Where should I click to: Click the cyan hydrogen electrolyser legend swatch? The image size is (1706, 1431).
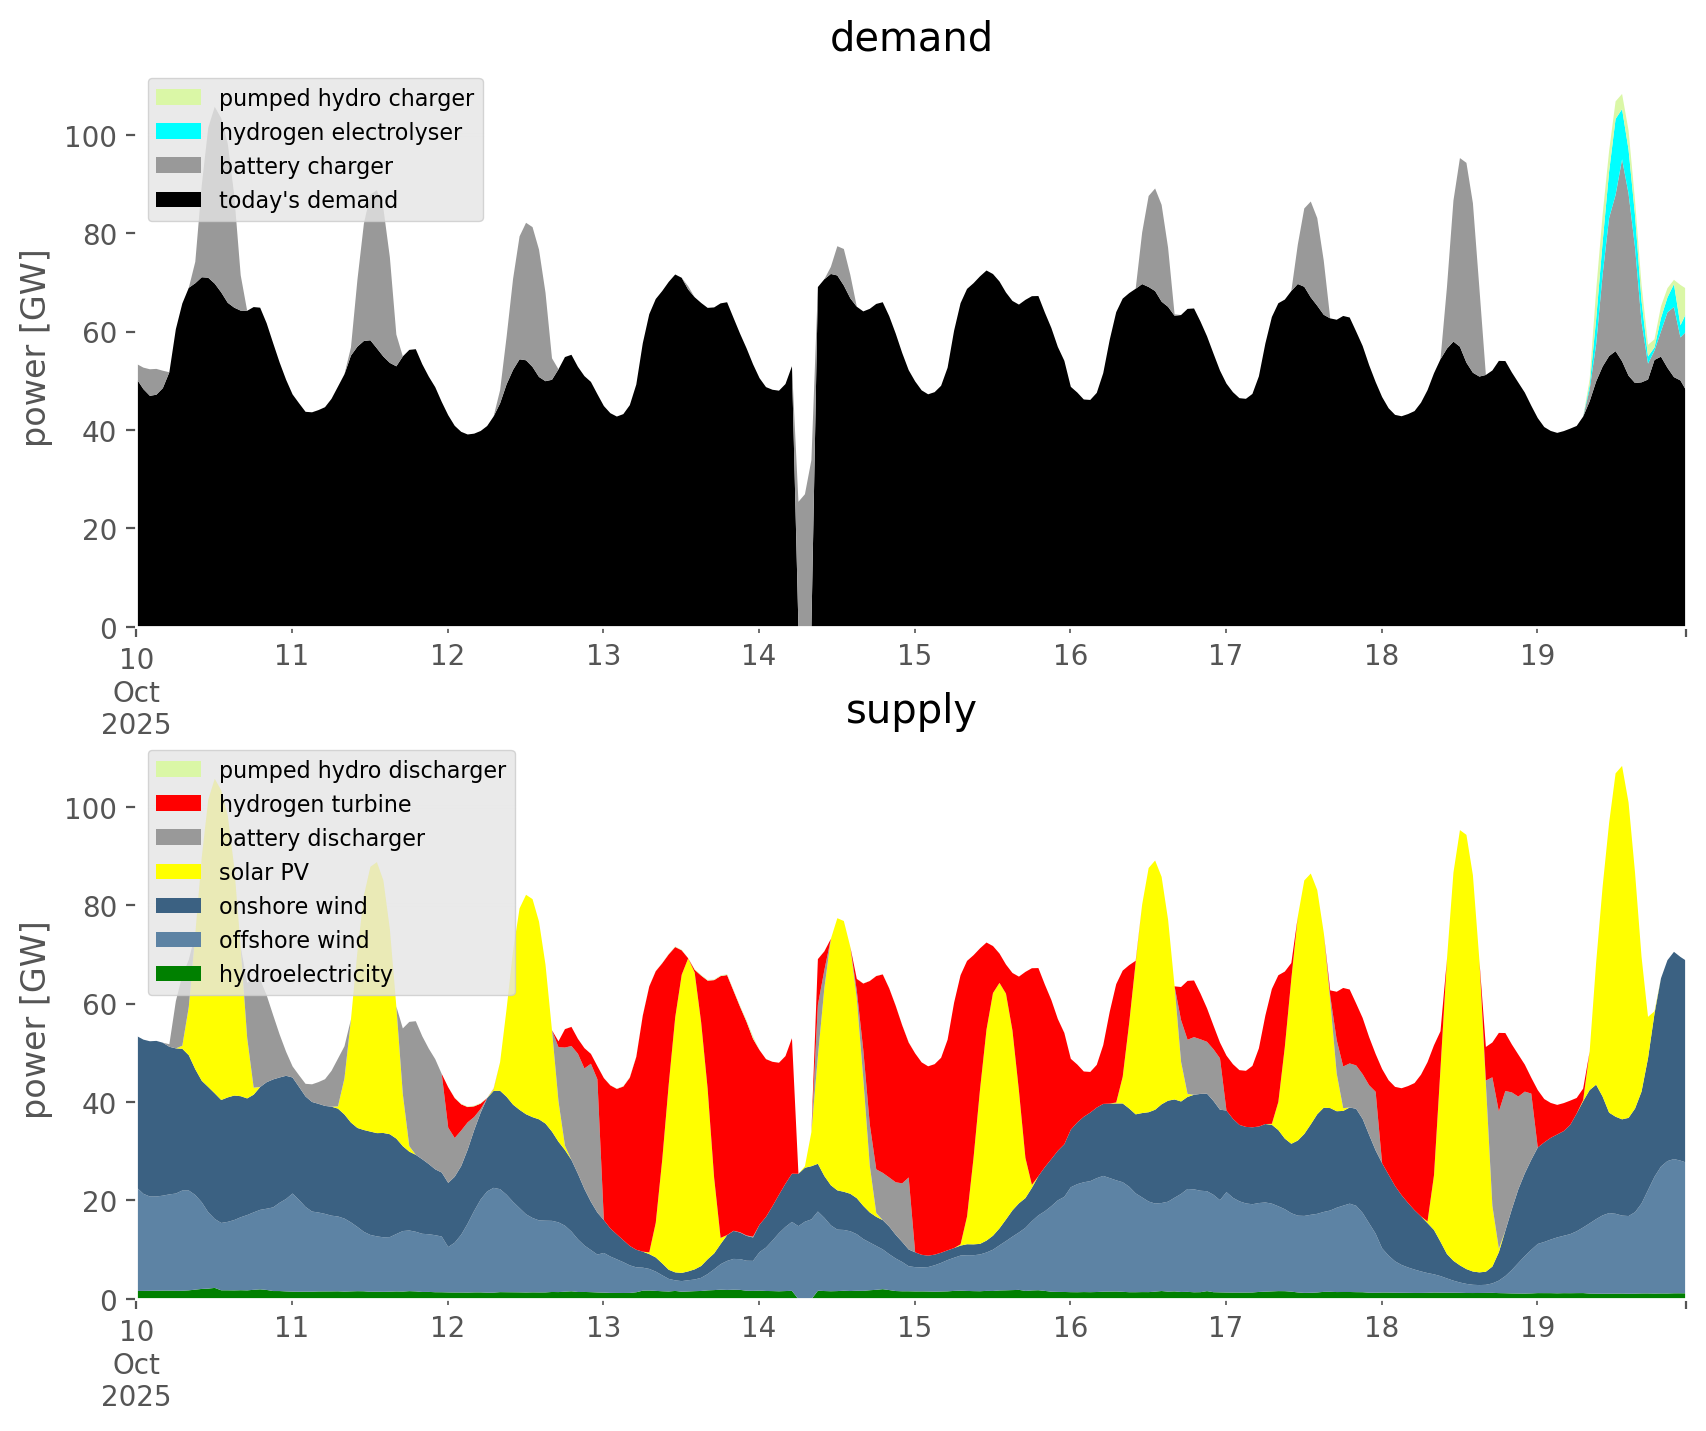pyautogui.click(x=179, y=132)
